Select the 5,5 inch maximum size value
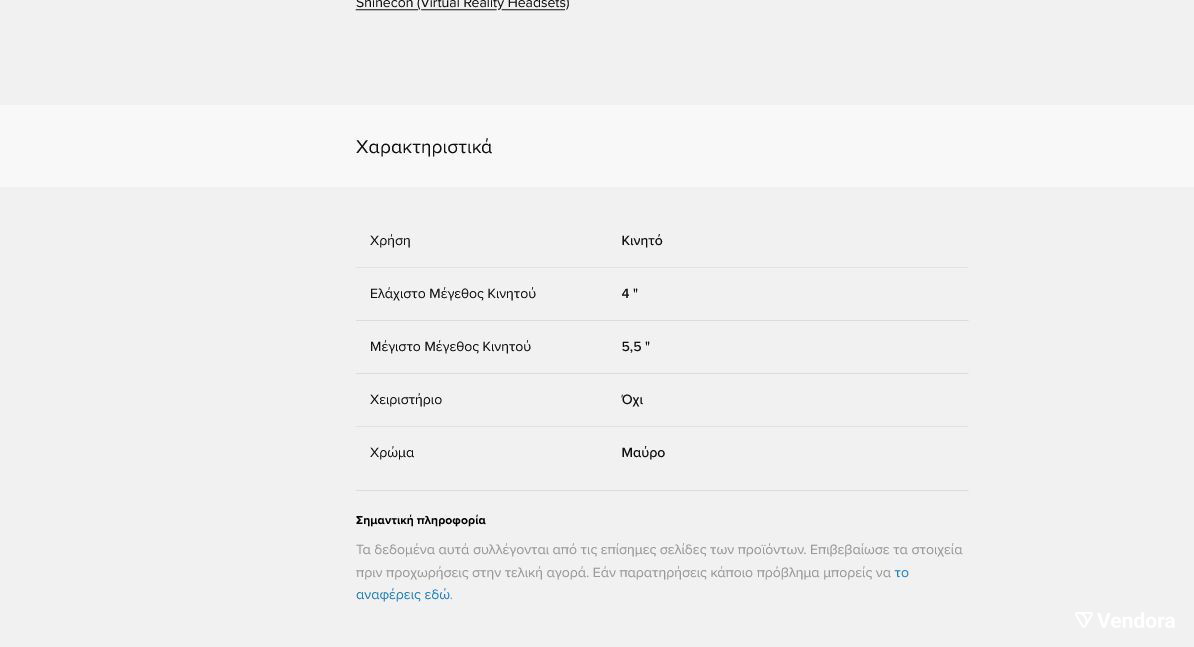The height and width of the screenshot is (647, 1194). click(636, 347)
